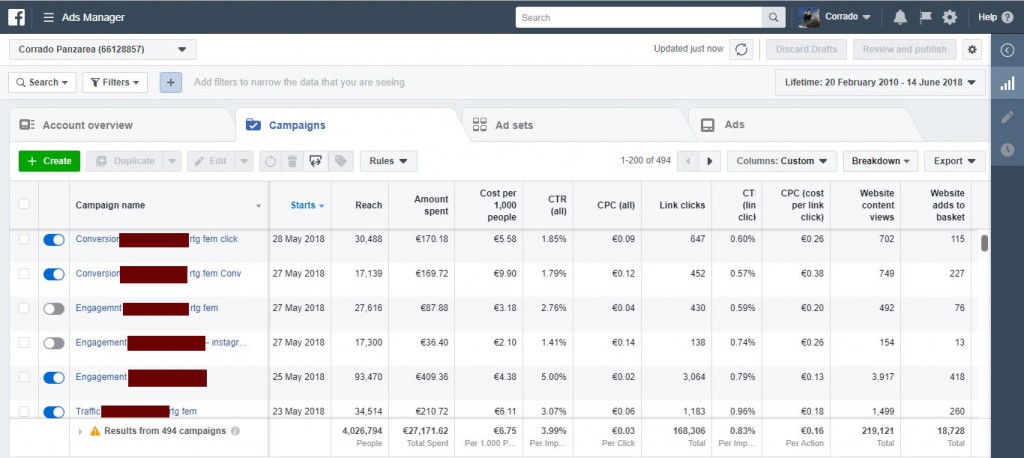Go to the previous page arrow
This screenshot has height=458, width=1024.
pos(688,161)
